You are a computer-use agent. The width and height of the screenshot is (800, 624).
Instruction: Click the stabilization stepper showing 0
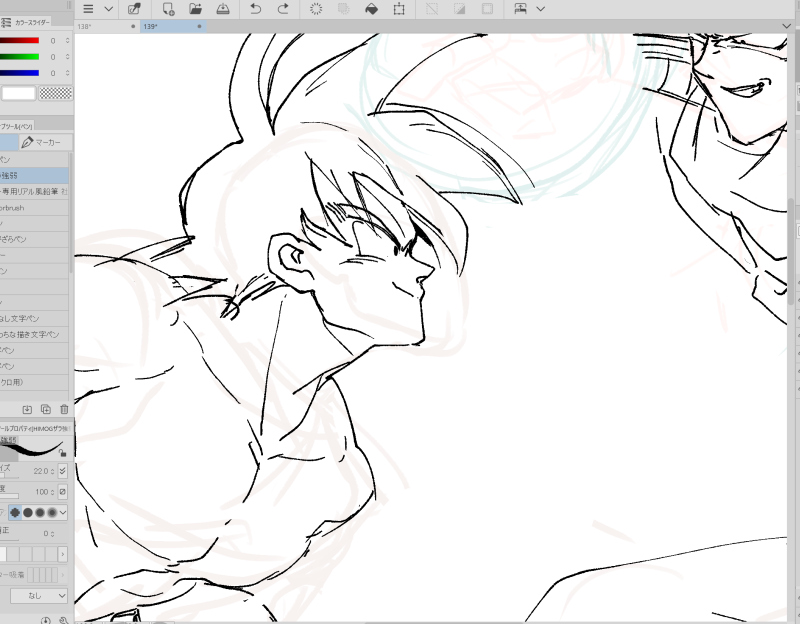tap(53, 534)
